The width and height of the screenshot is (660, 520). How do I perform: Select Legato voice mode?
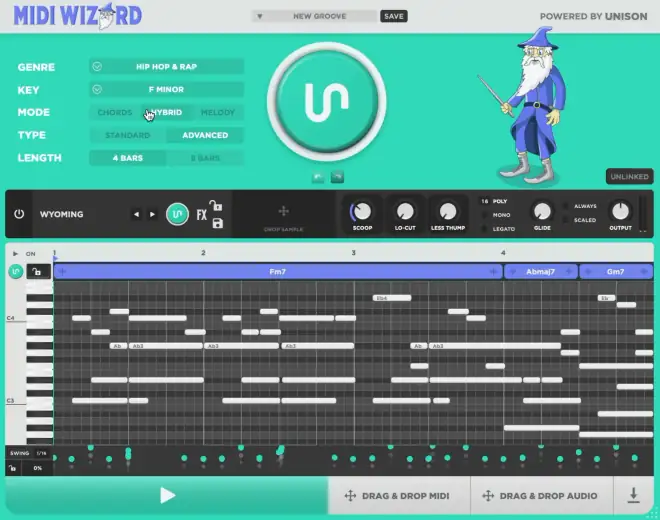pyautogui.click(x=503, y=229)
